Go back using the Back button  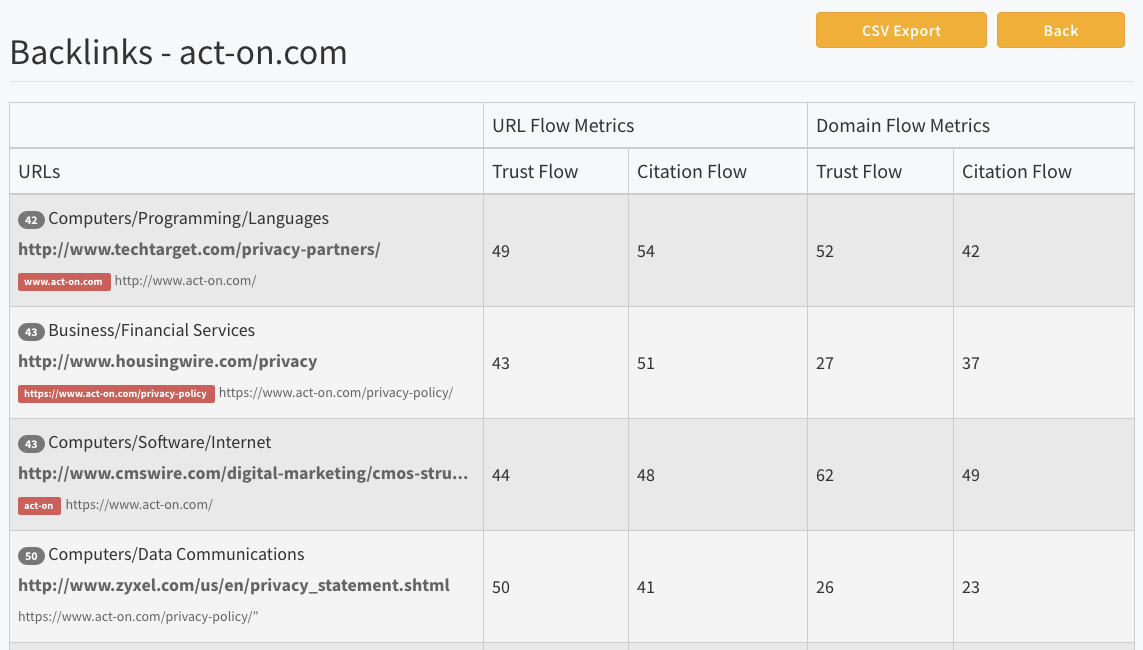1061,30
